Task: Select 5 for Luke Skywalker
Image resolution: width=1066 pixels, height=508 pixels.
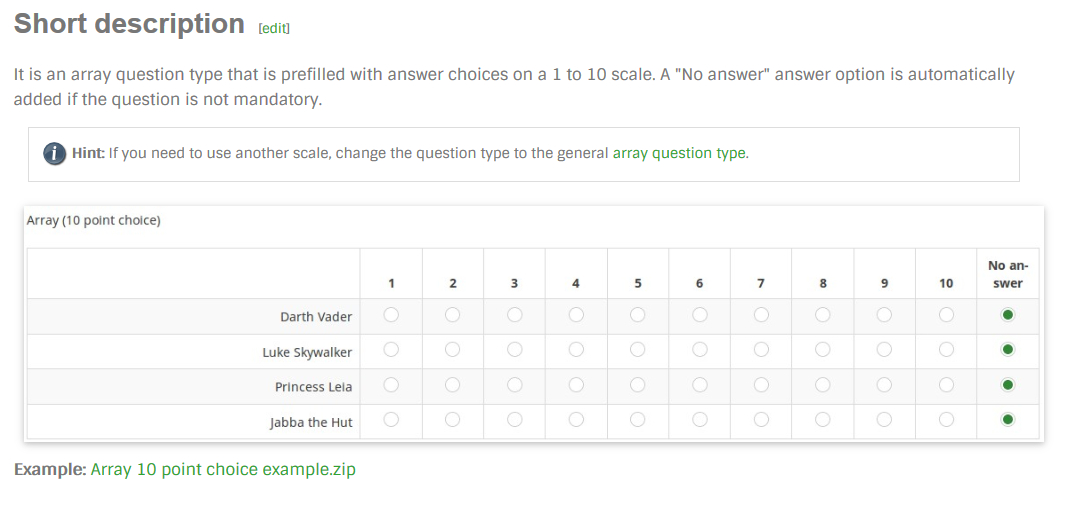Action: 638,350
